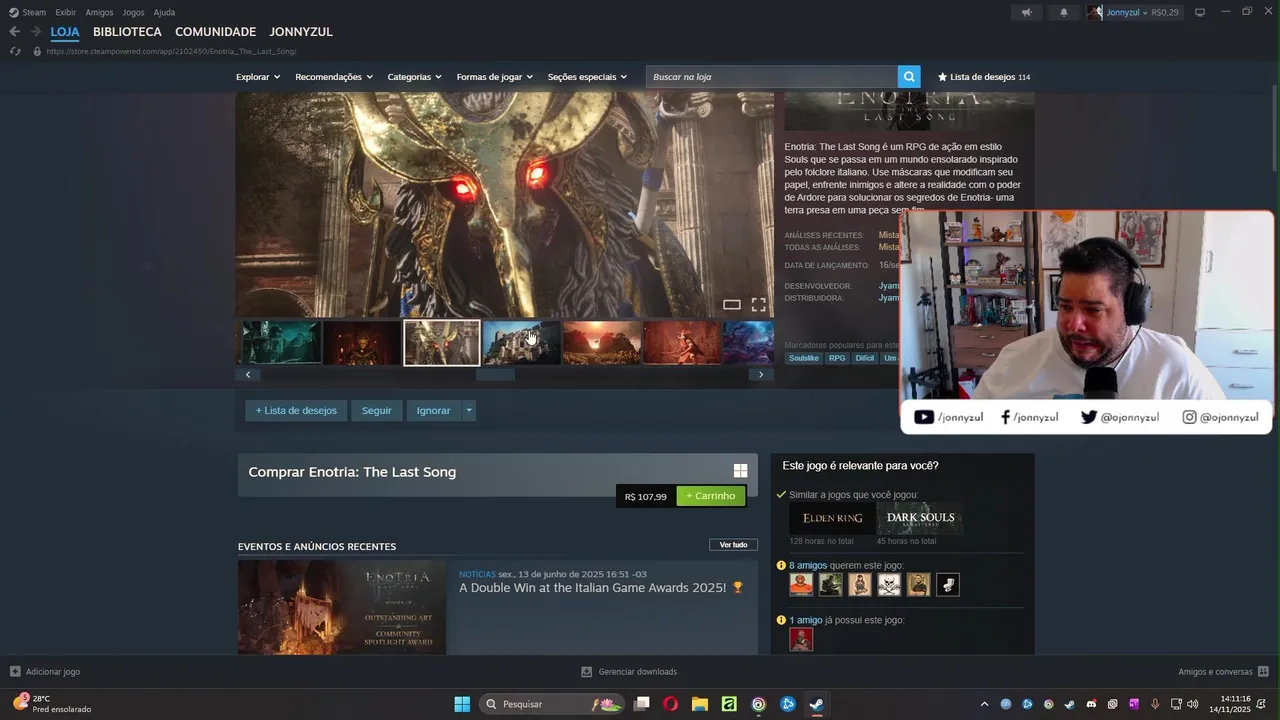Switch the trailer to theater mode icon
The width and height of the screenshot is (1280, 720).
tap(732, 305)
